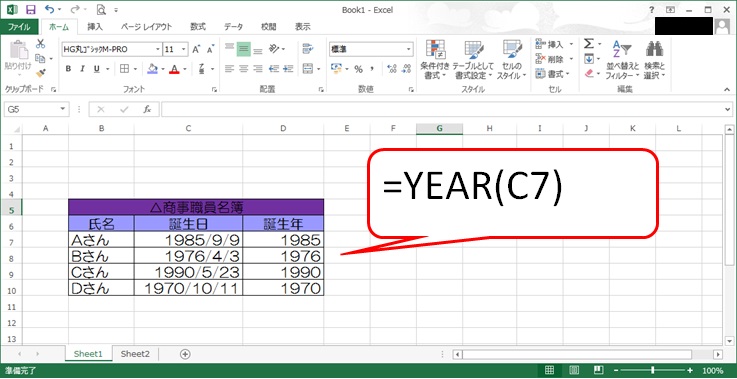Open Format as Table (テーブルとして書式設定) menu
Image resolution: width=737 pixels, height=379 pixels.
[x=473, y=60]
